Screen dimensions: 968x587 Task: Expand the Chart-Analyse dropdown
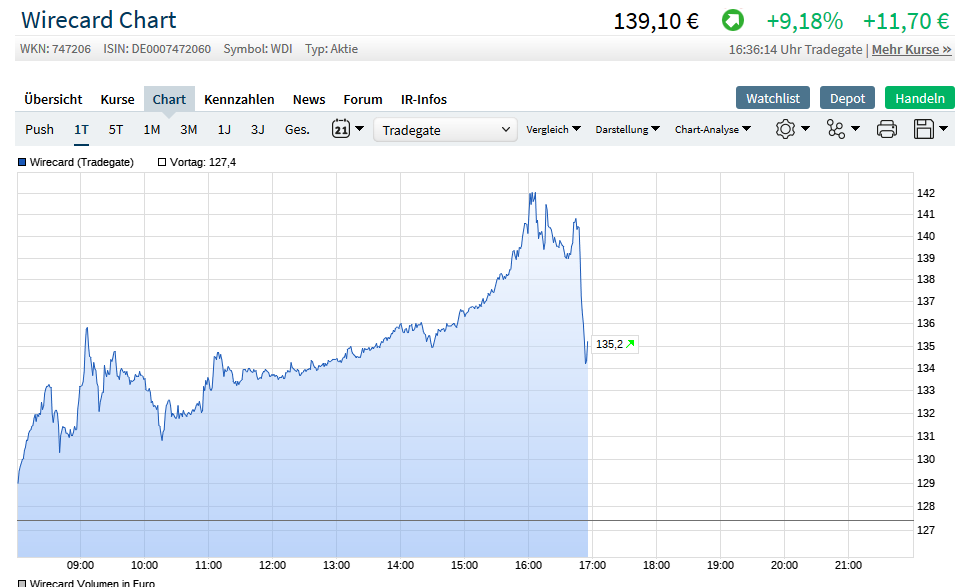(712, 129)
